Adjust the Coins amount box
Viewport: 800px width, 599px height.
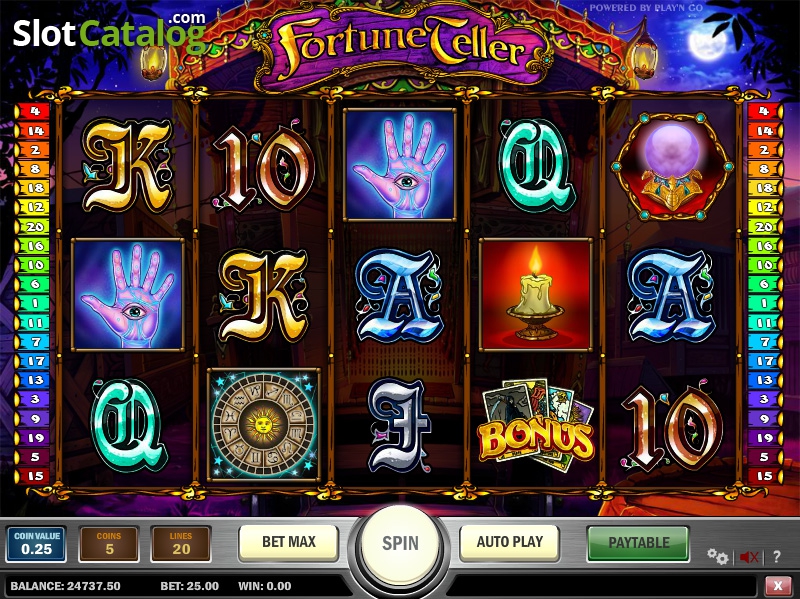[x=109, y=544]
